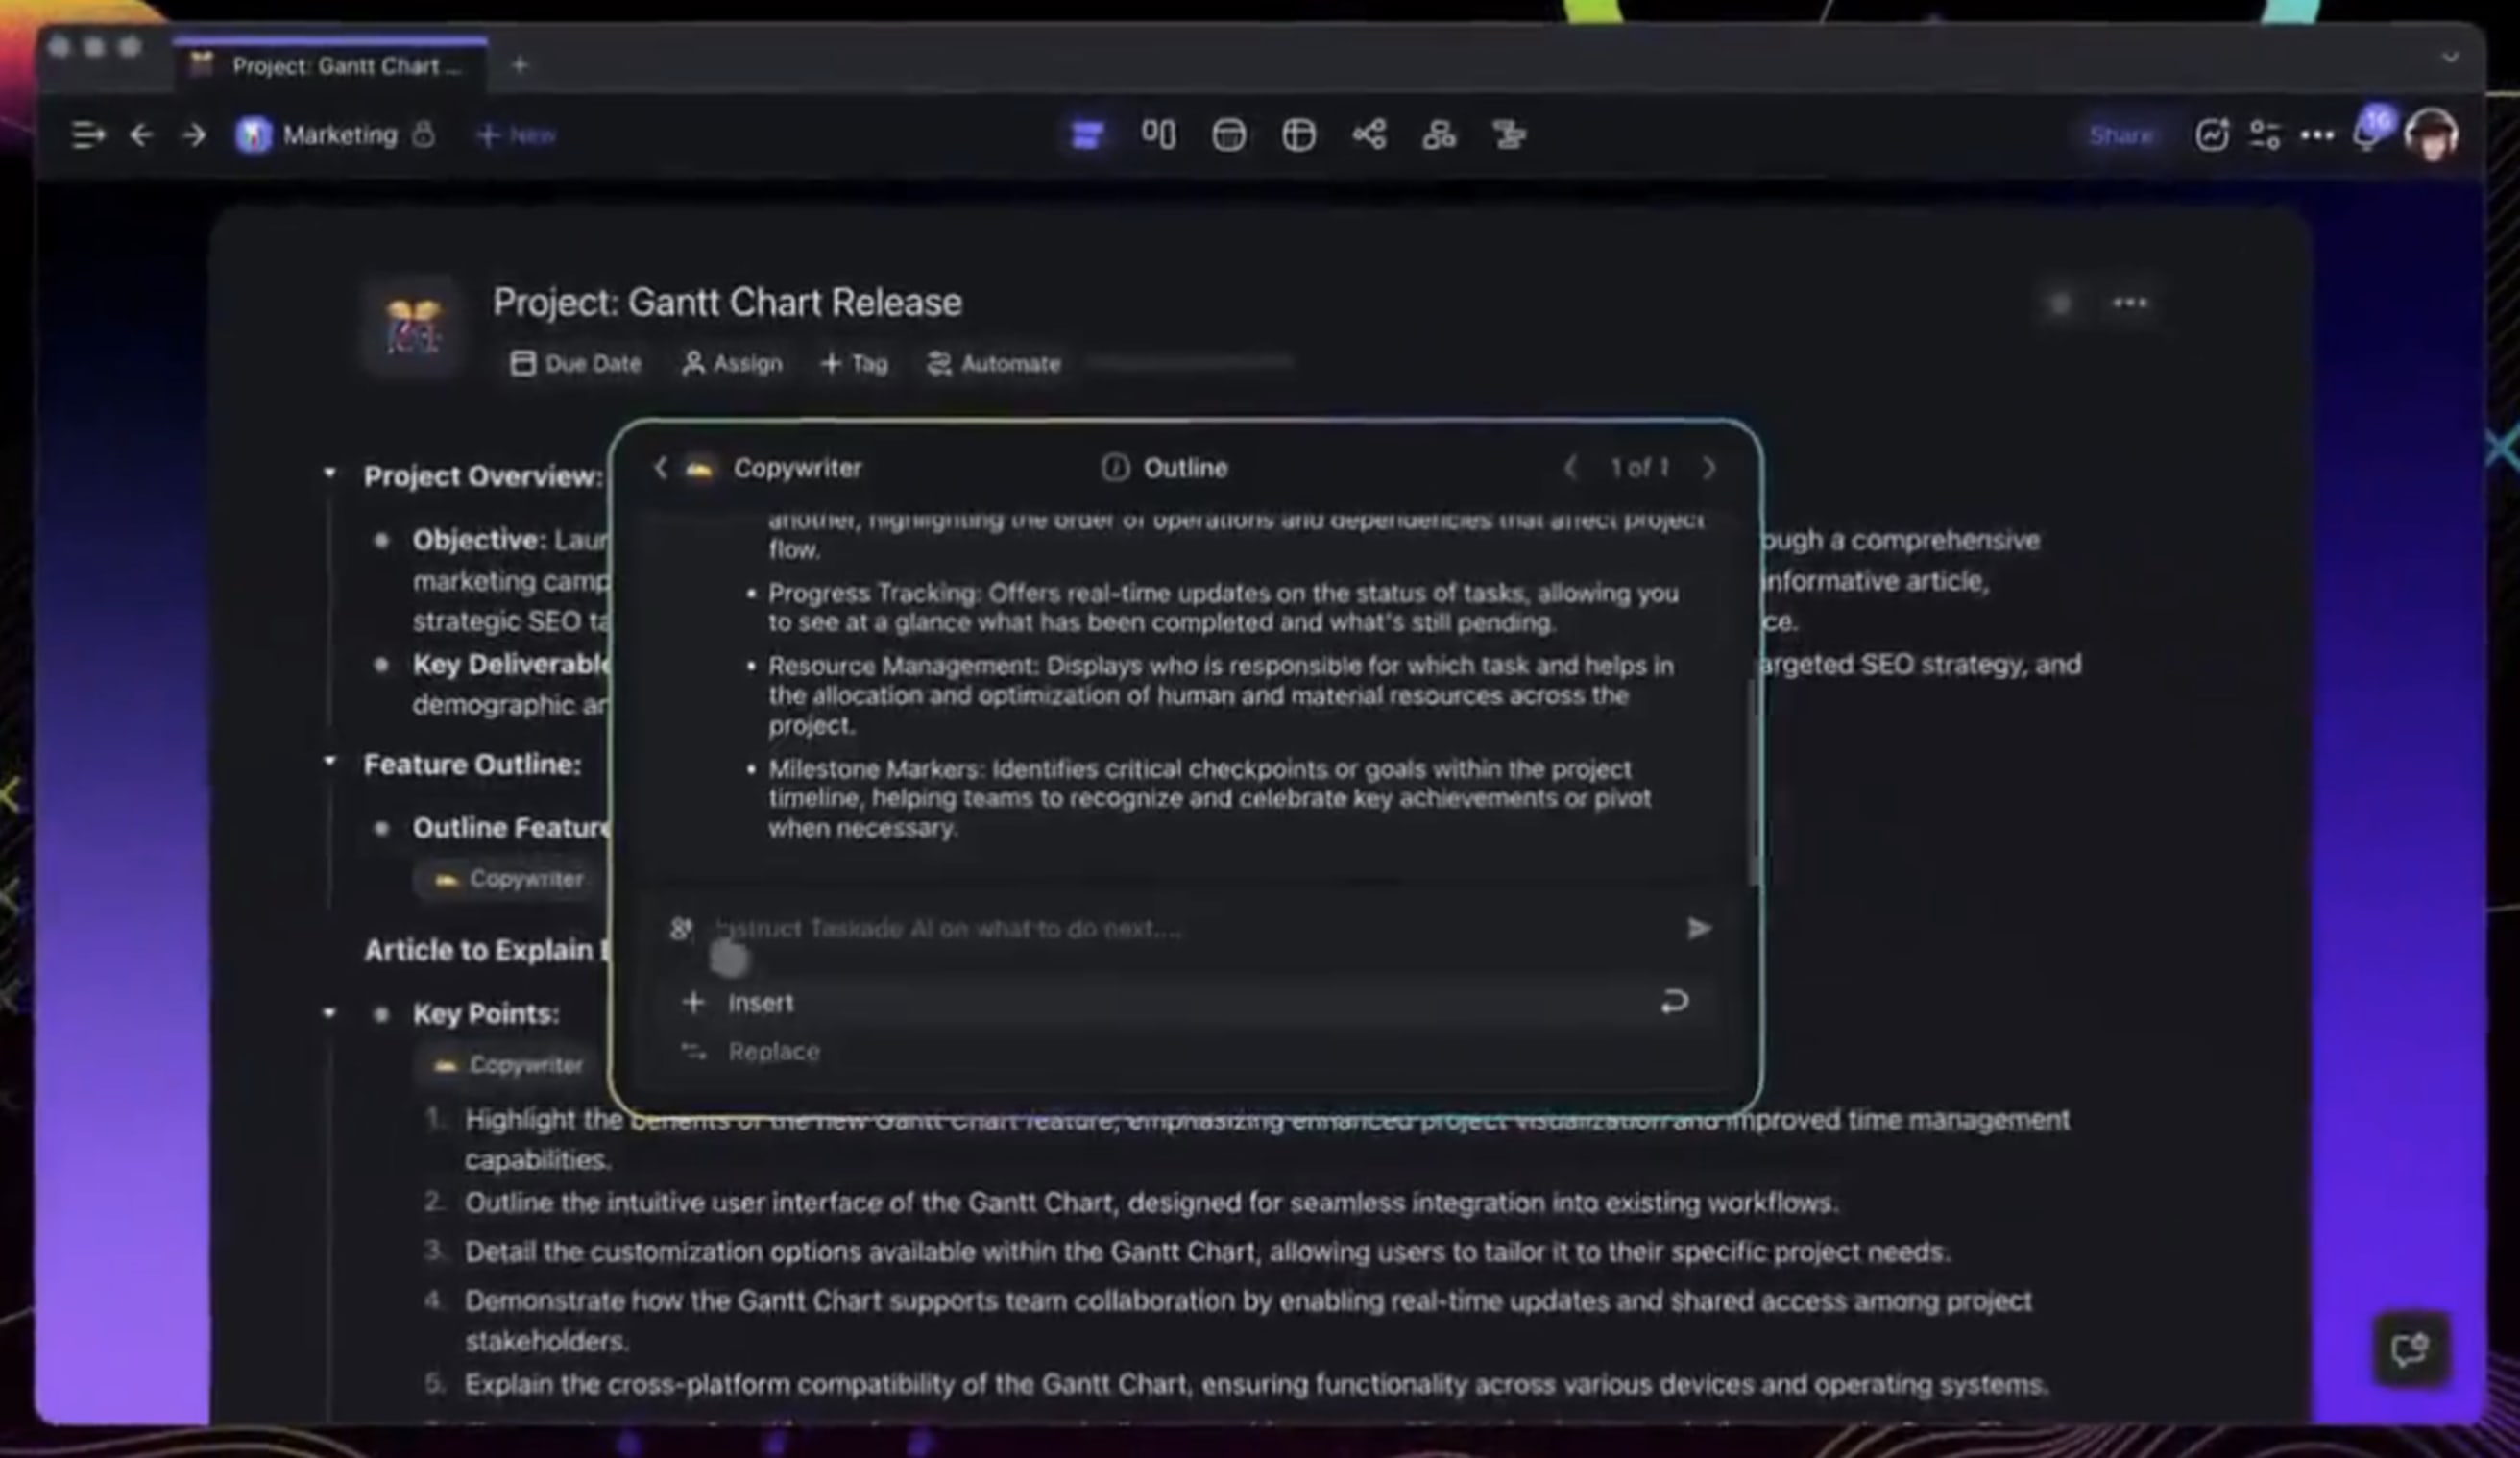
Task: Toggle the sidebar menu icon
Action: click(x=88, y=134)
